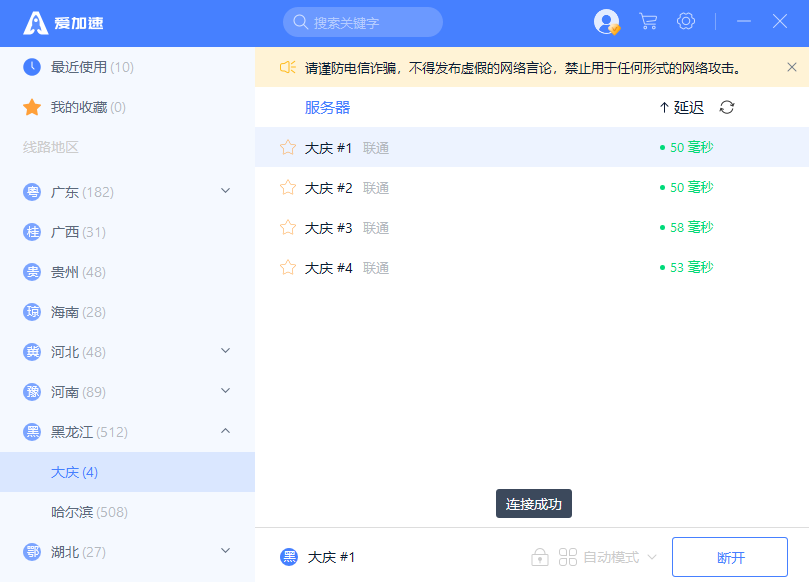This screenshot has width=809, height=582.
Task: Click the grid icon beside 自动模式
Action: (x=568, y=557)
